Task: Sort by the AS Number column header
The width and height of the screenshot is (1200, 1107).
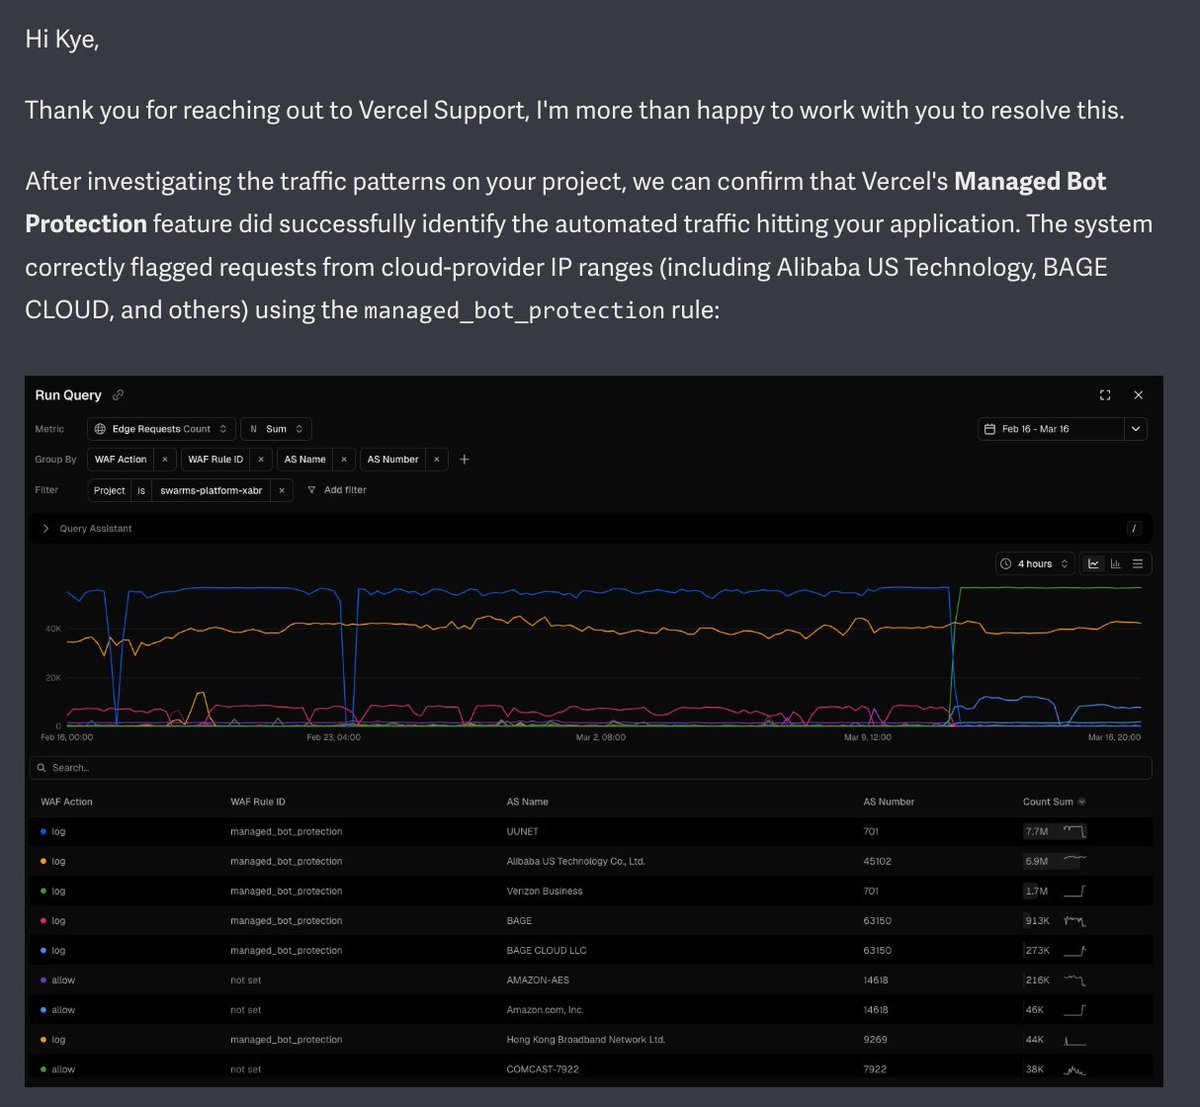Action: click(889, 802)
